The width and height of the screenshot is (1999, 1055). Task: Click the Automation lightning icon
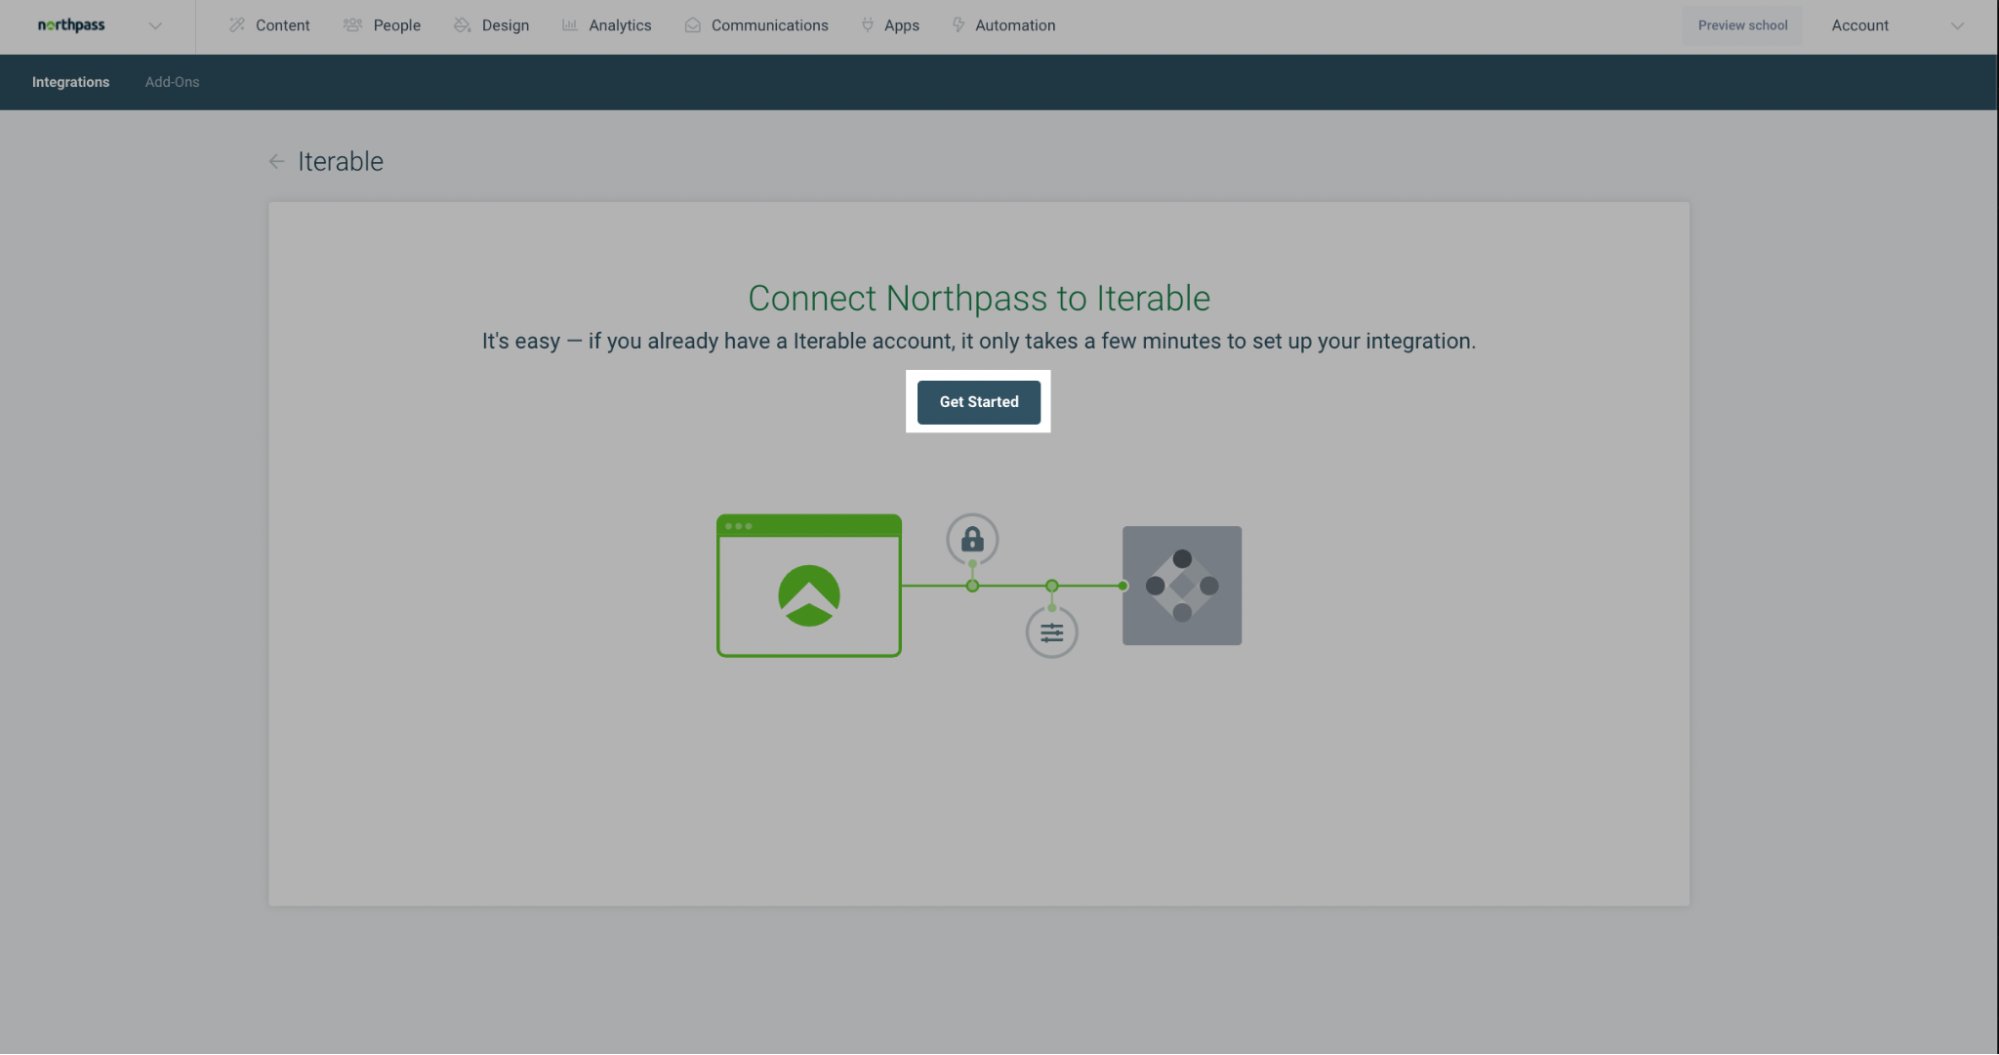click(958, 25)
